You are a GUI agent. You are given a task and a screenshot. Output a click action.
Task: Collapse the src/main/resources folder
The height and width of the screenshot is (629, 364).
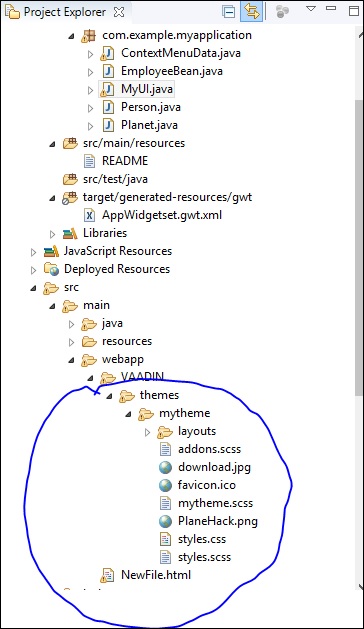[x=53, y=144]
